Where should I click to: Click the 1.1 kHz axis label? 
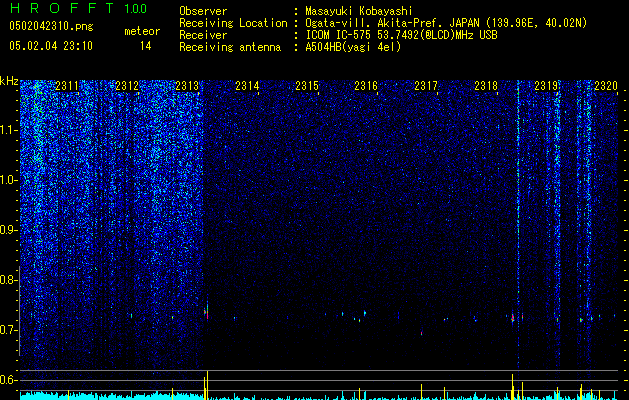tap(8, 130)
